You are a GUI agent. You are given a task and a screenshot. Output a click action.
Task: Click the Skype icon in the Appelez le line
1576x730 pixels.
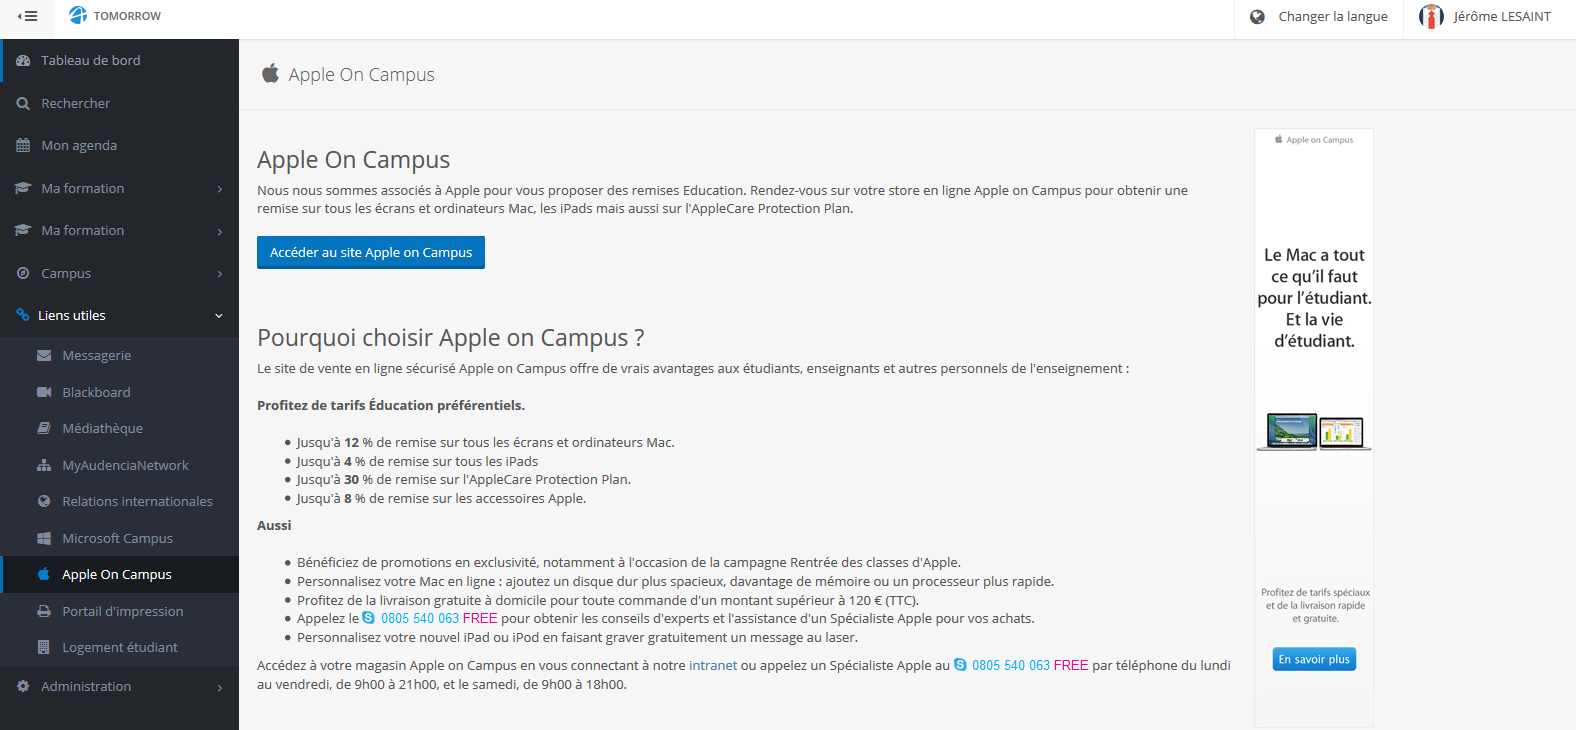(368, 618)
